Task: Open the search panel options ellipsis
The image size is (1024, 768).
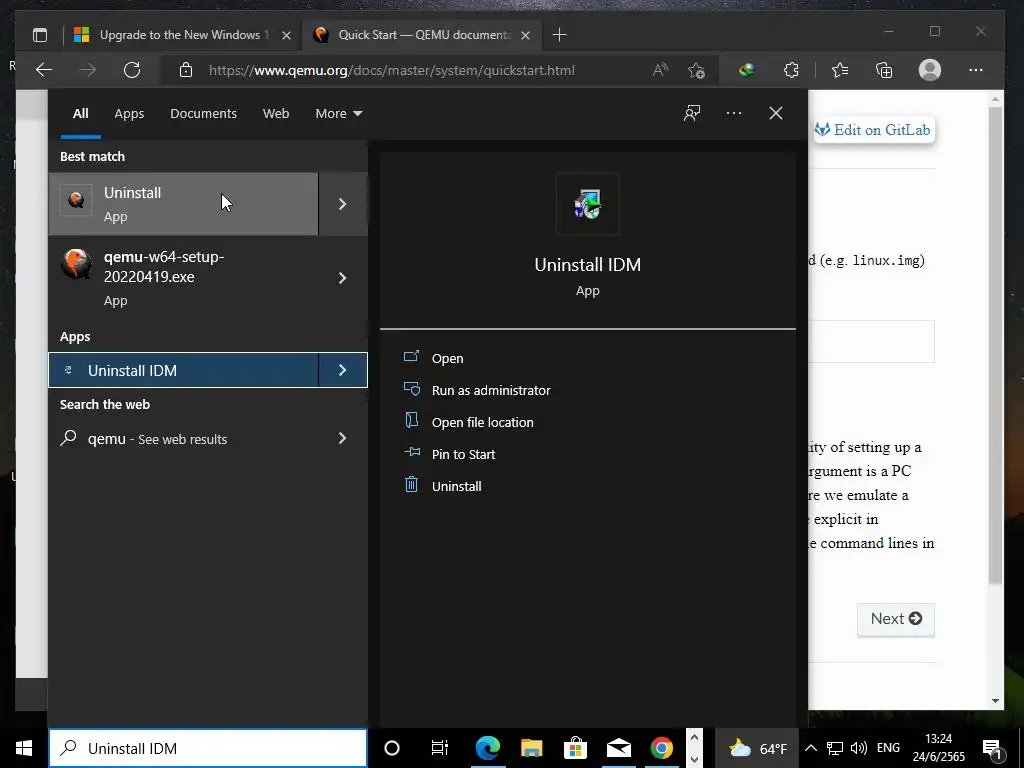Action: [x=734, y=113]
